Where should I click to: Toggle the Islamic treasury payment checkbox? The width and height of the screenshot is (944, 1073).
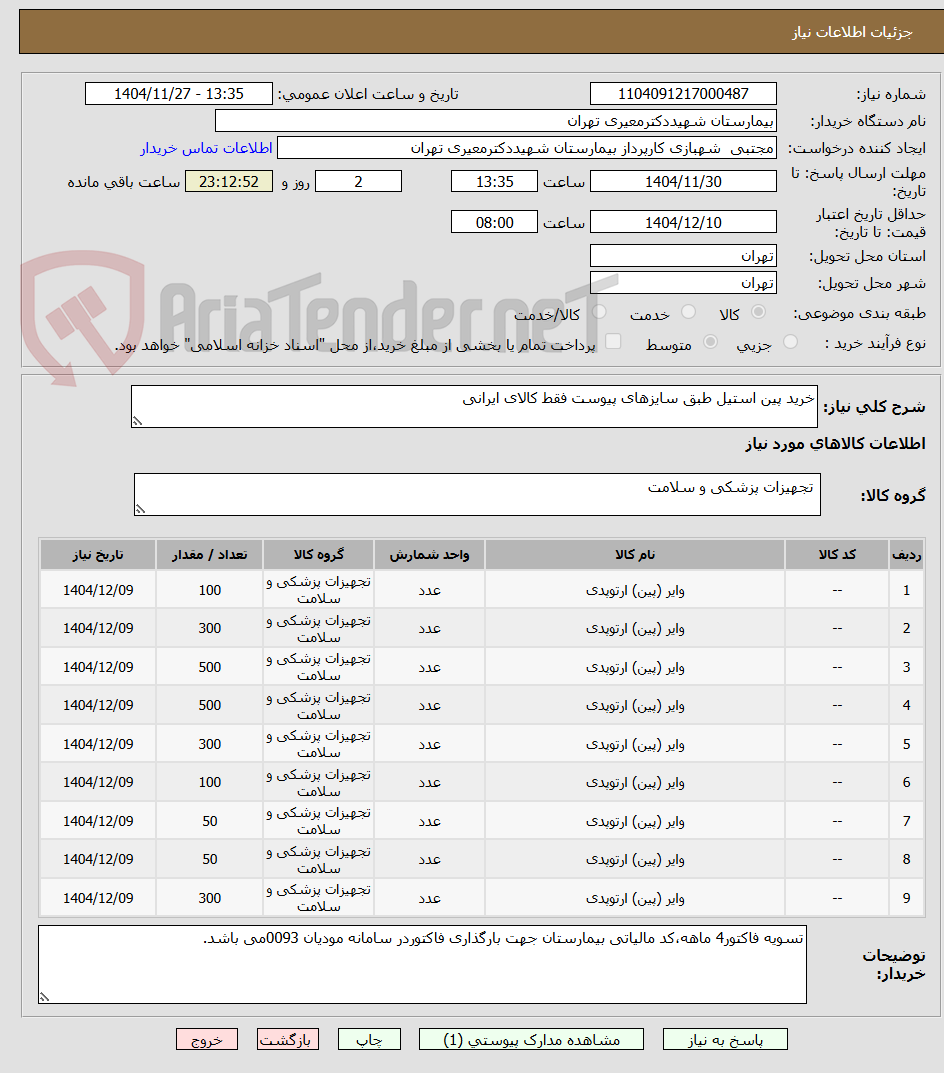point(613,341)
